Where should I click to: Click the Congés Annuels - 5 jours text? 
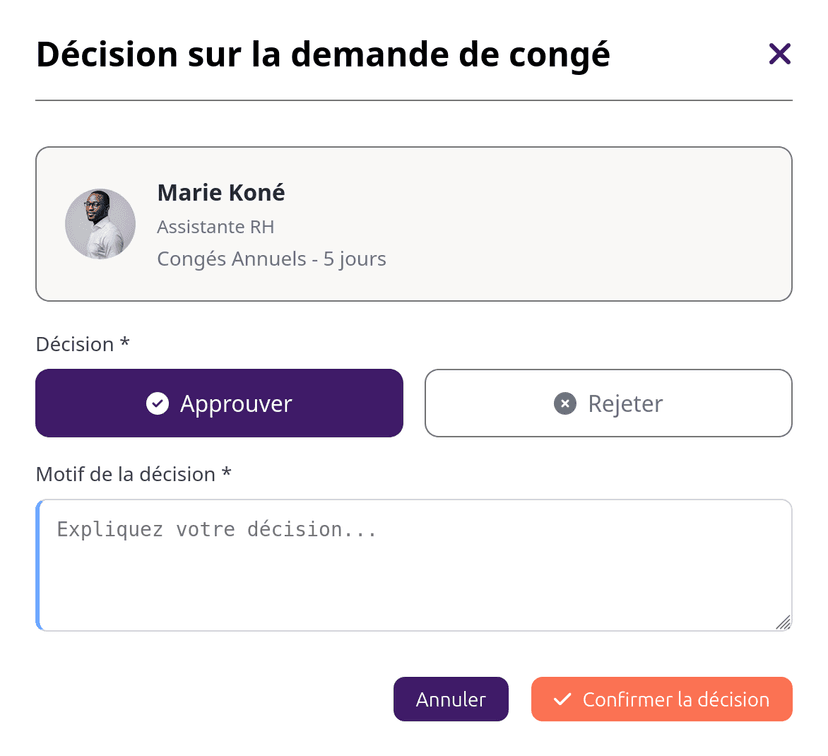pyautogui.click(x=271, y=258)
